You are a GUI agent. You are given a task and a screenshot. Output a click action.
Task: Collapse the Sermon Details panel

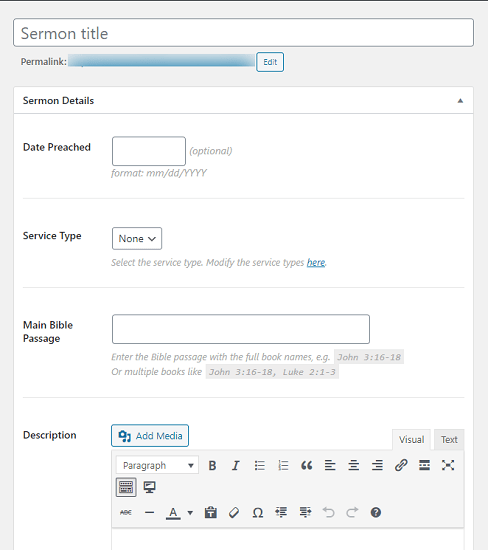coord(460,101)
